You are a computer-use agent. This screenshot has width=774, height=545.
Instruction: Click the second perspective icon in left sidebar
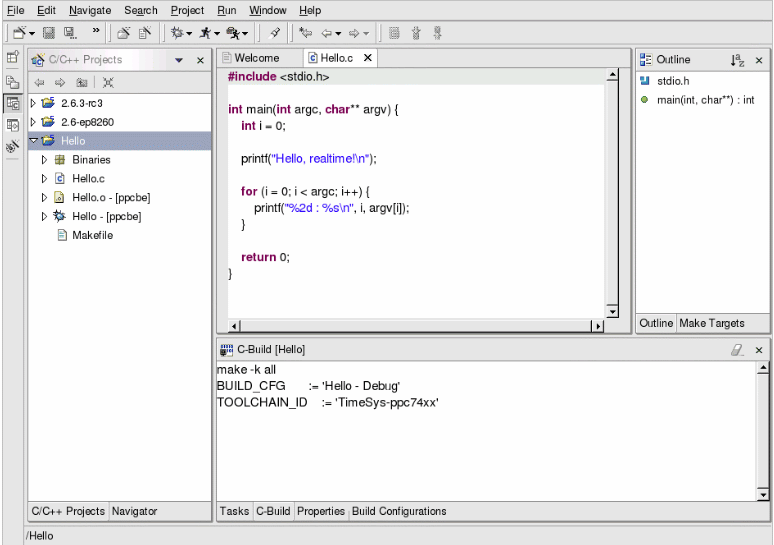(x=13, y=82)
